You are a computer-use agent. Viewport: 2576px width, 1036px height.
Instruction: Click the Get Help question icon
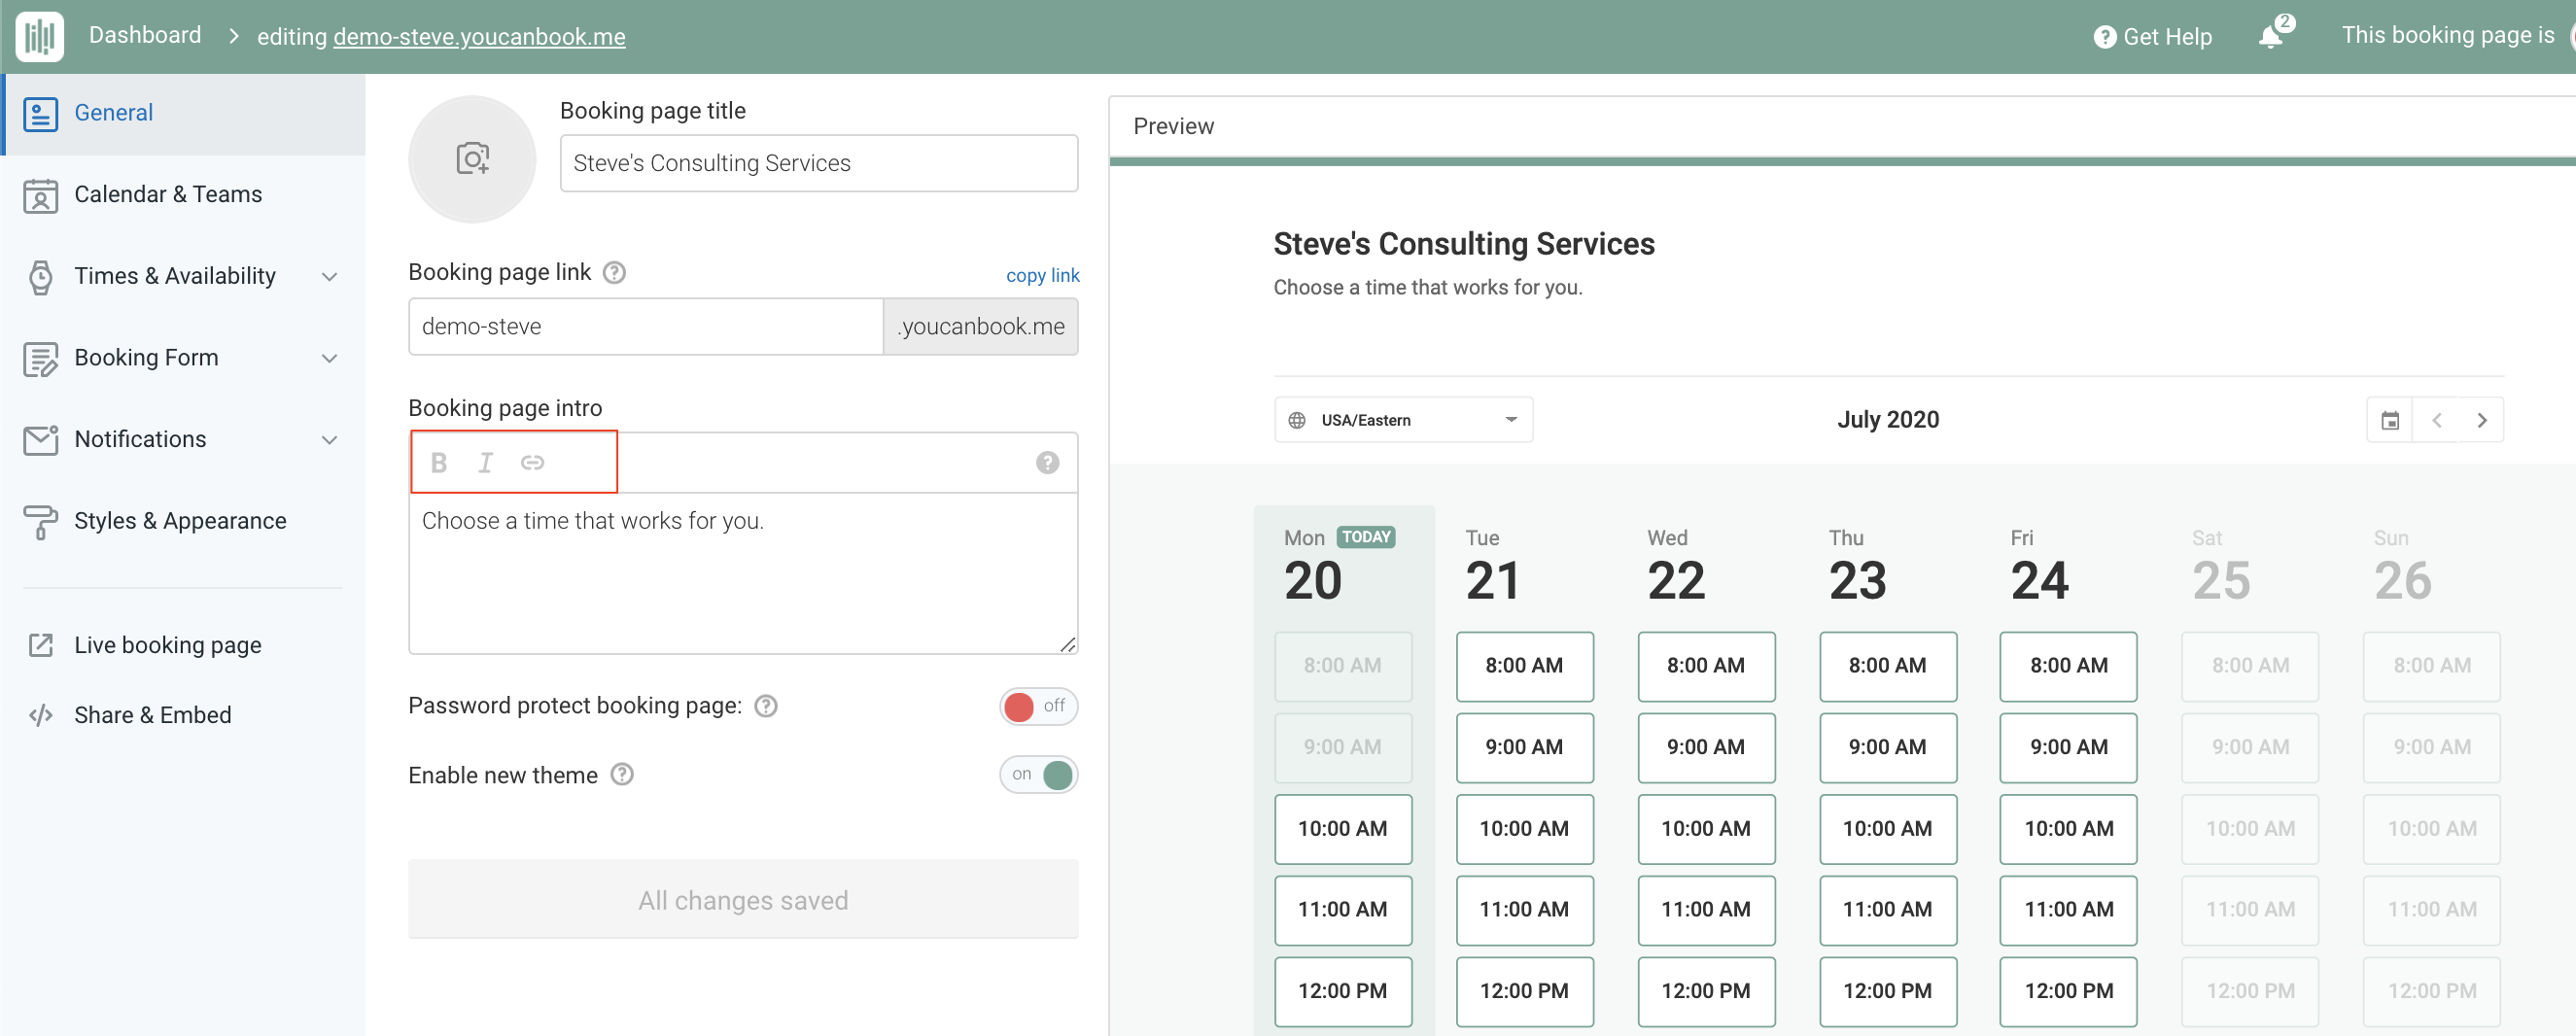pos(2105,37)
